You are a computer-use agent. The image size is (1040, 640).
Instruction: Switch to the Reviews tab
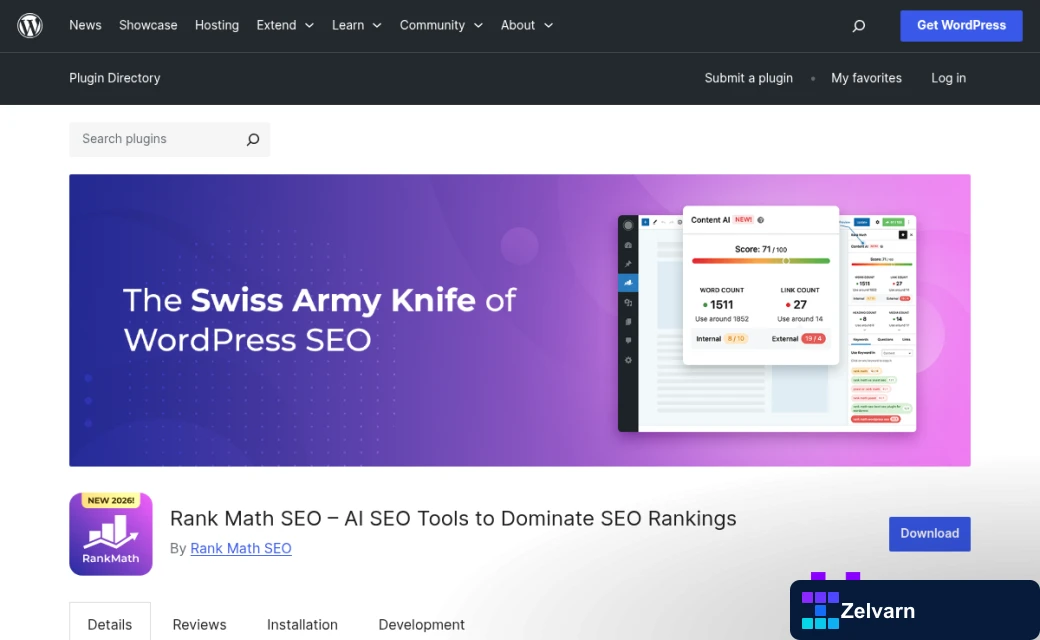click(x=199, y=624)
